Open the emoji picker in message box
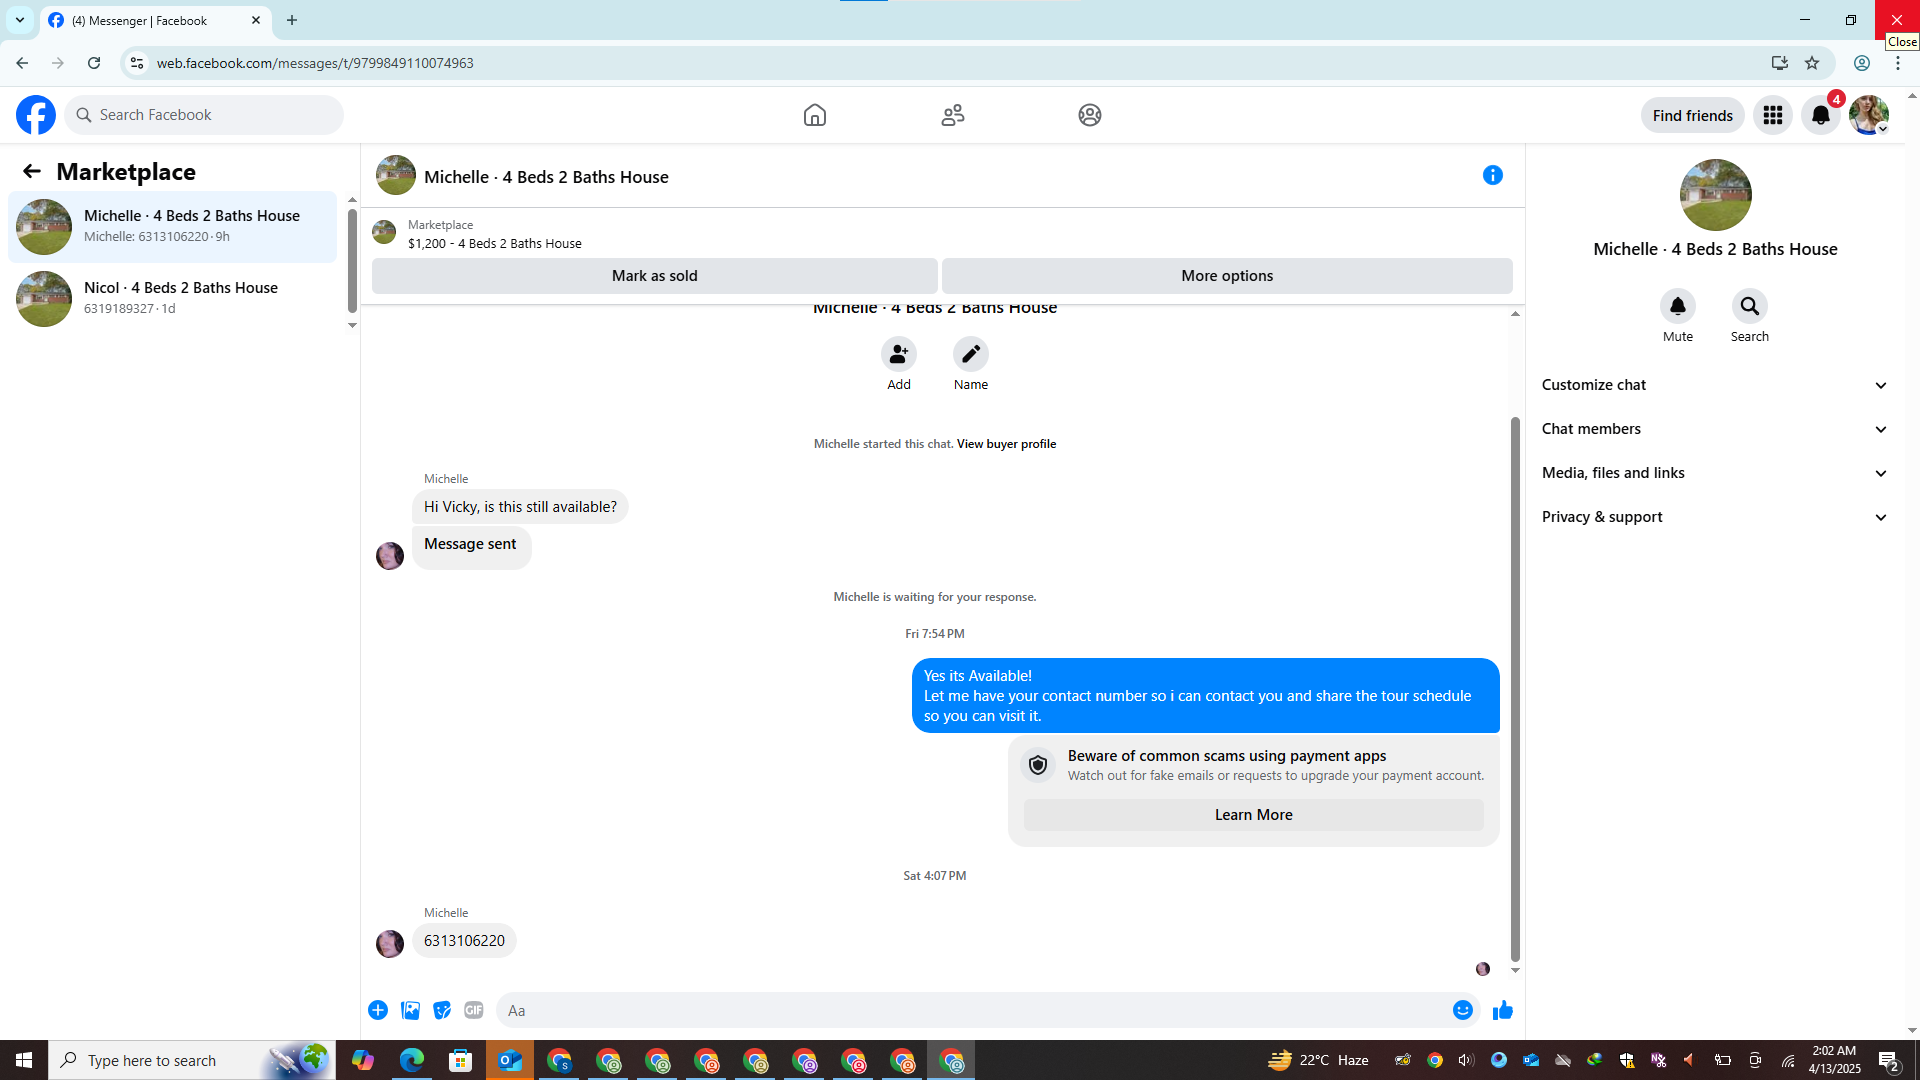 (x=1463, y=1010)
